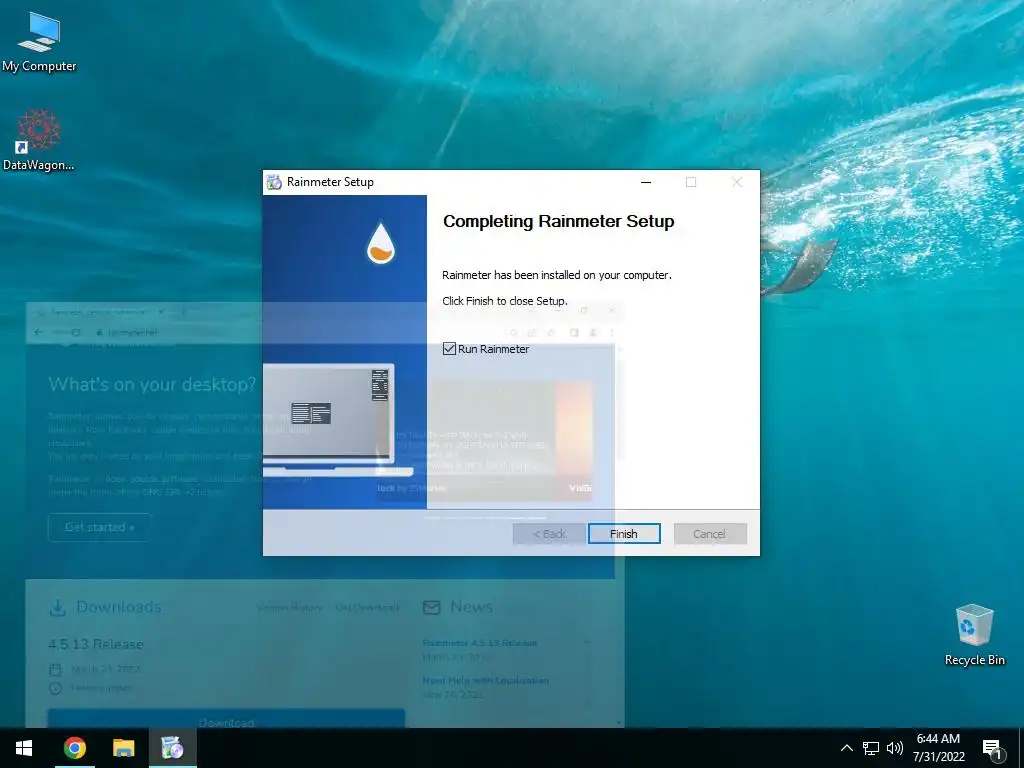Click Get started in the faded browser window
This screenshot has width=1024, height=768.
(100, 527)
